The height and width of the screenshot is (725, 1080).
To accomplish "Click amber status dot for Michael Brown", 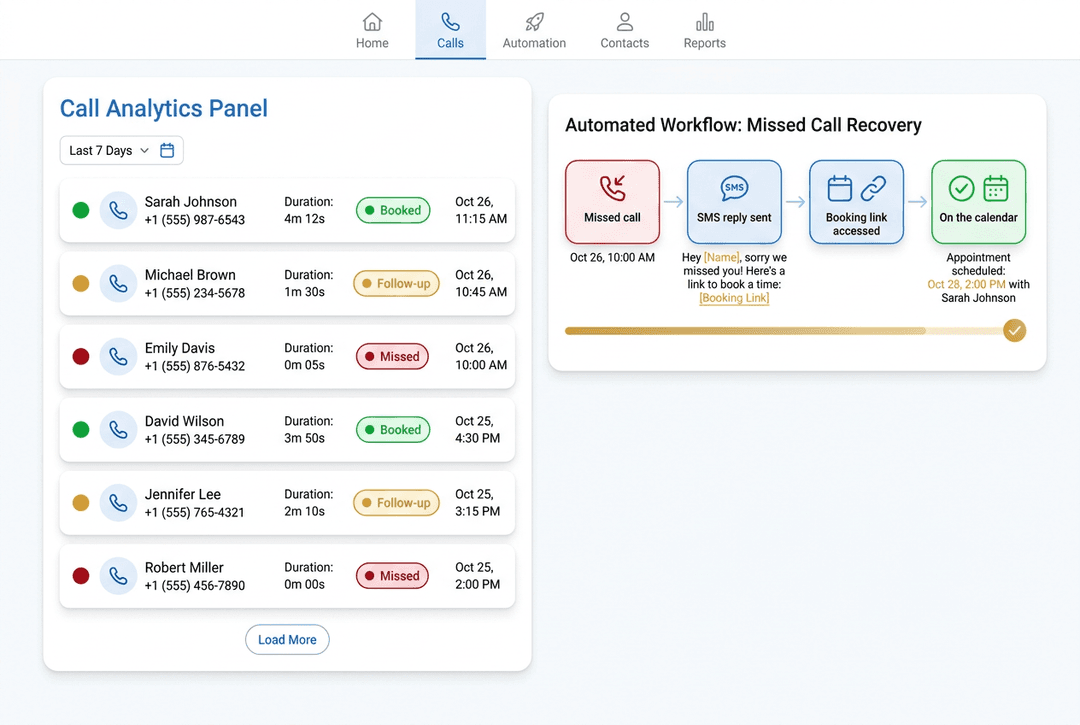I will tap(81, 283).
